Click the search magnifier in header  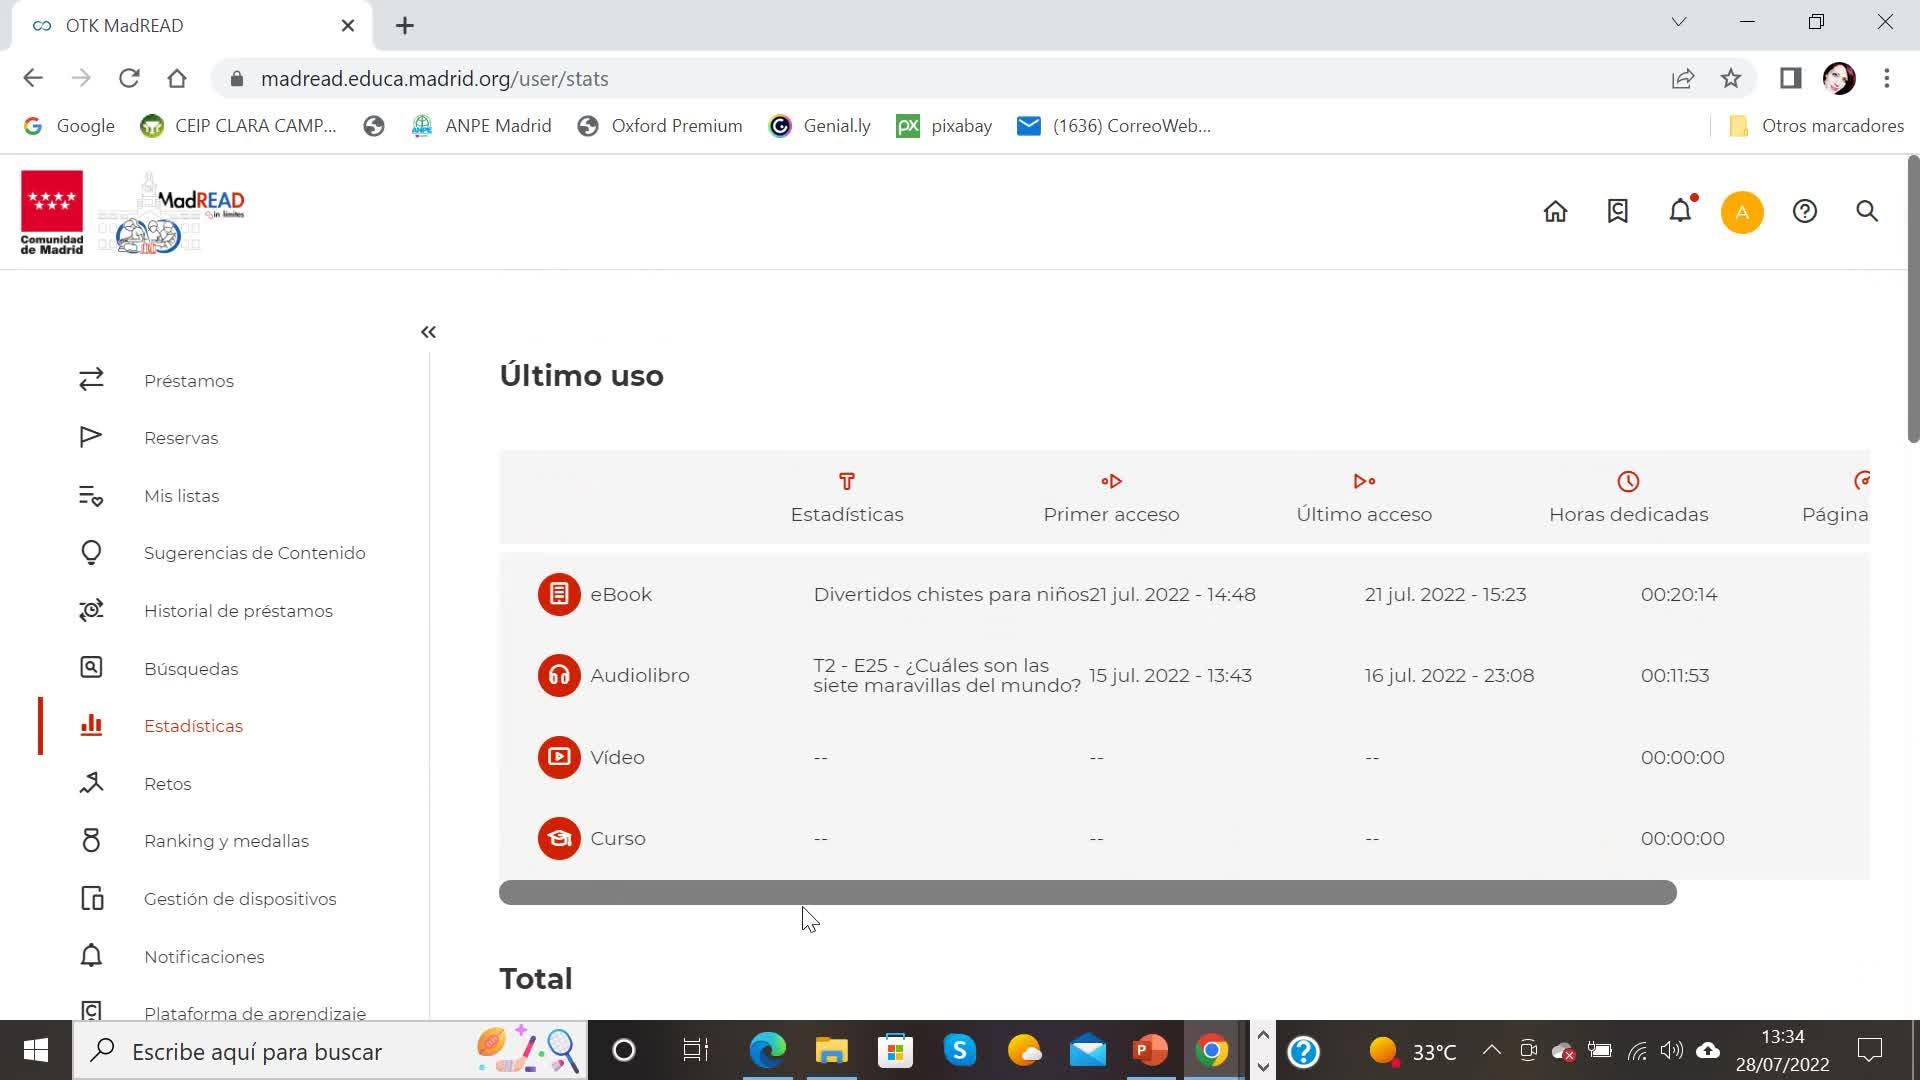[1866, 211]
